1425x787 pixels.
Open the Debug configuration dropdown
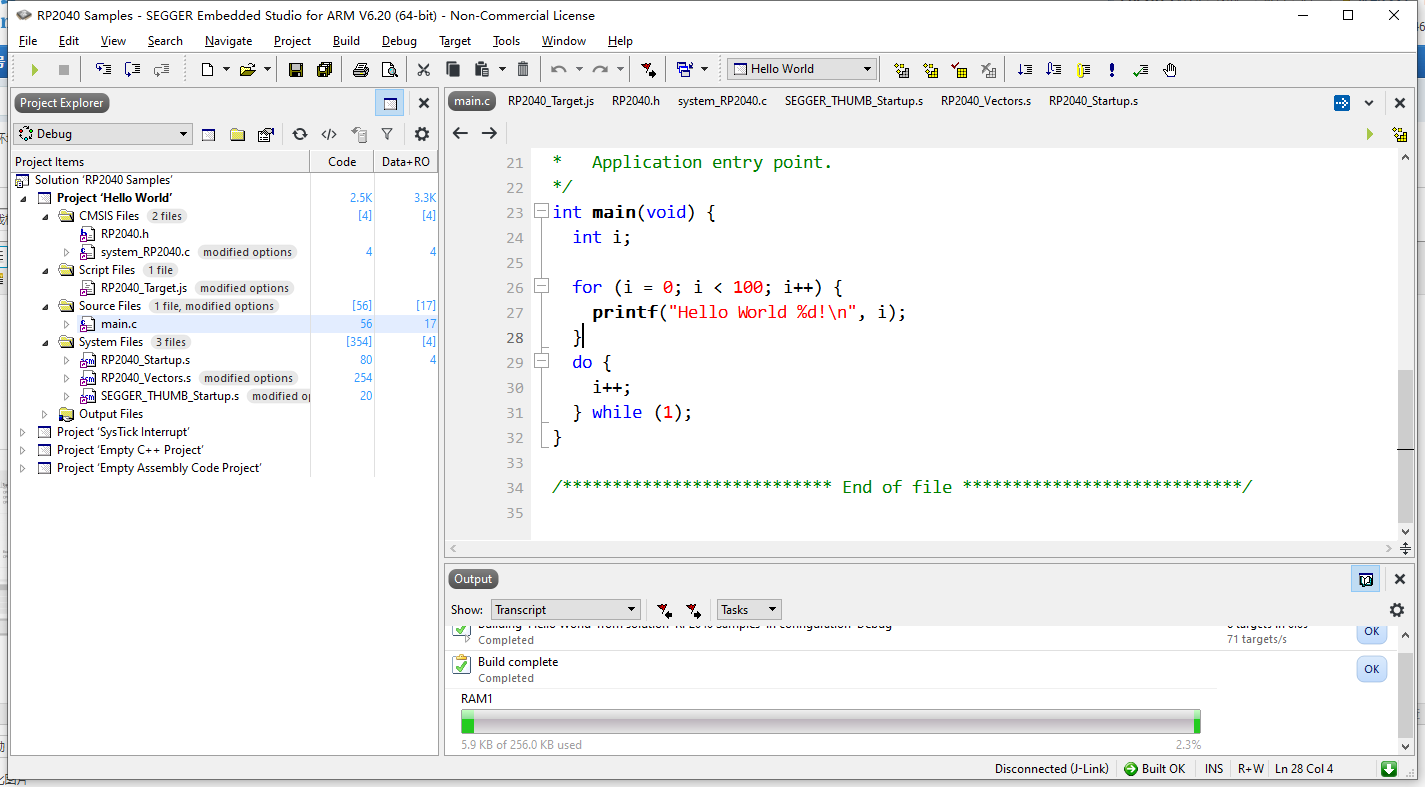click(102, 134)
